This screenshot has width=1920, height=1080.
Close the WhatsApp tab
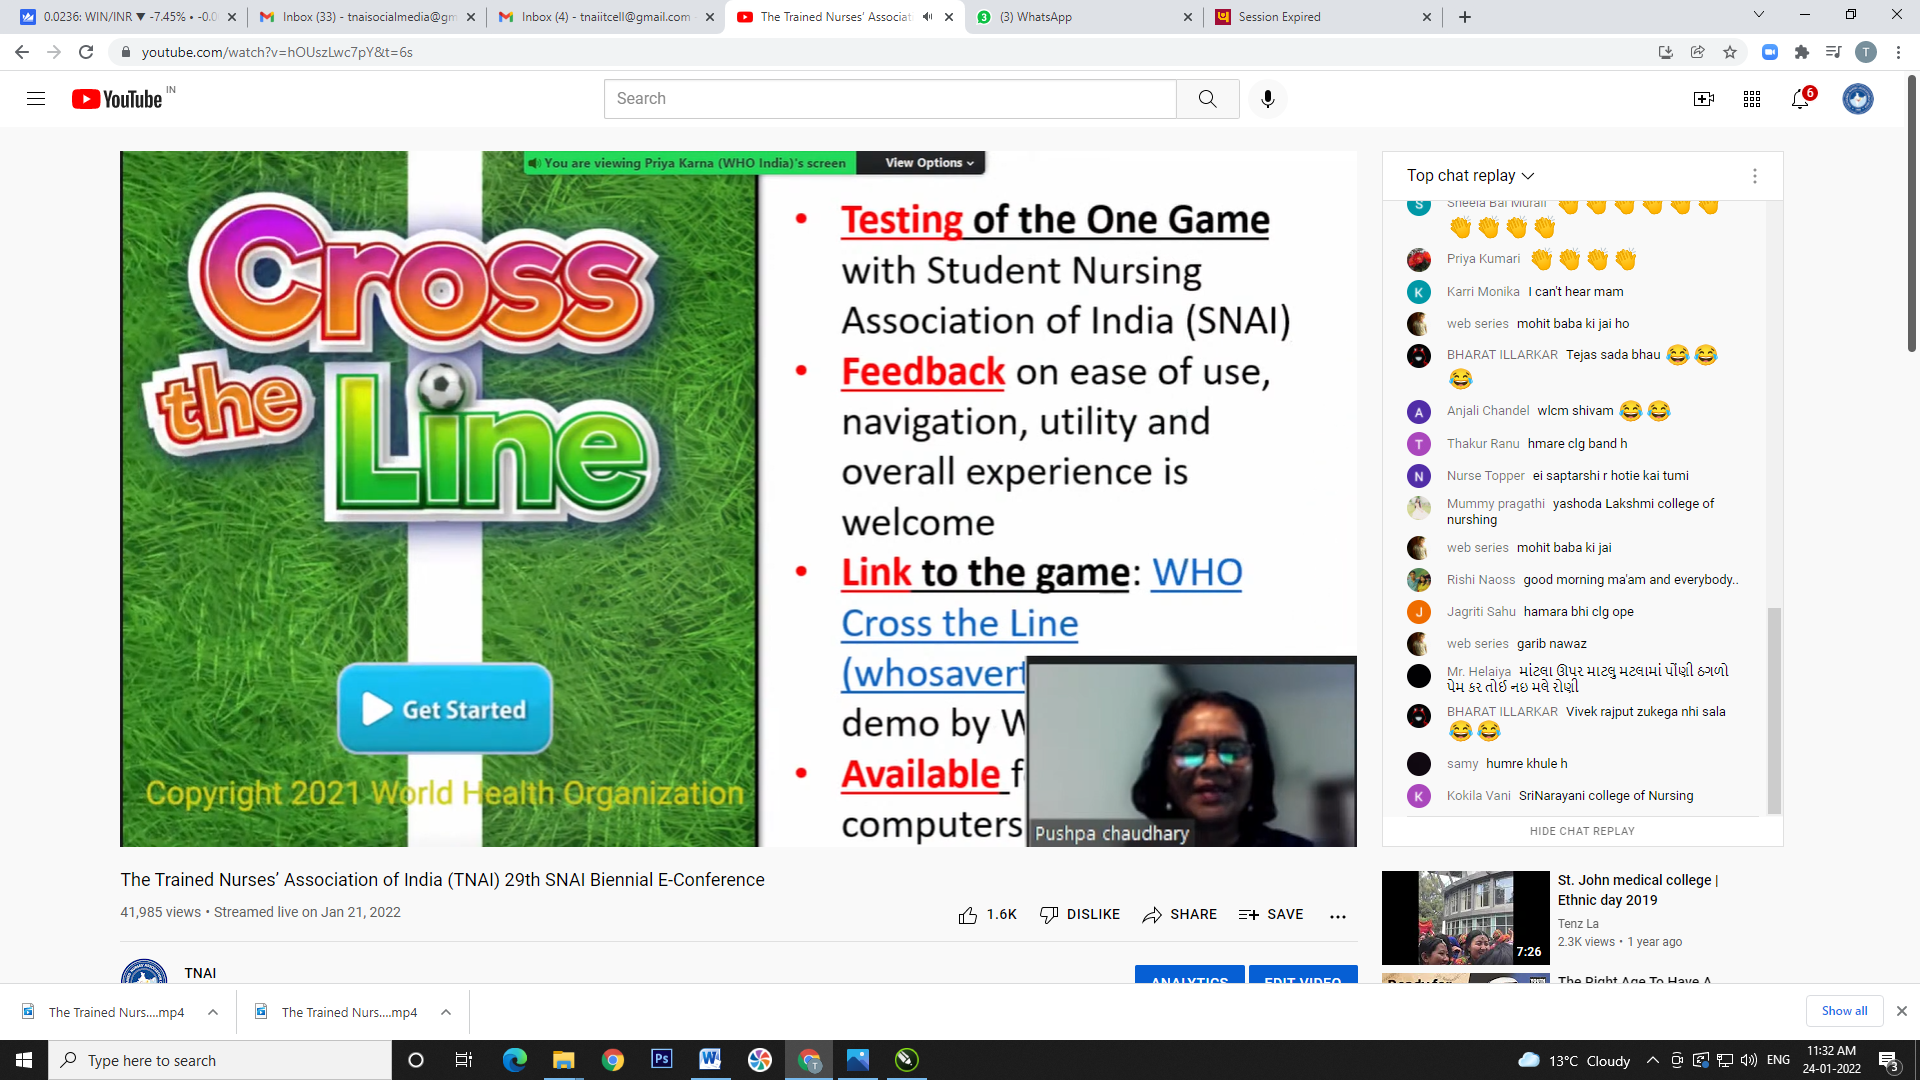(x=1187, y=17)
